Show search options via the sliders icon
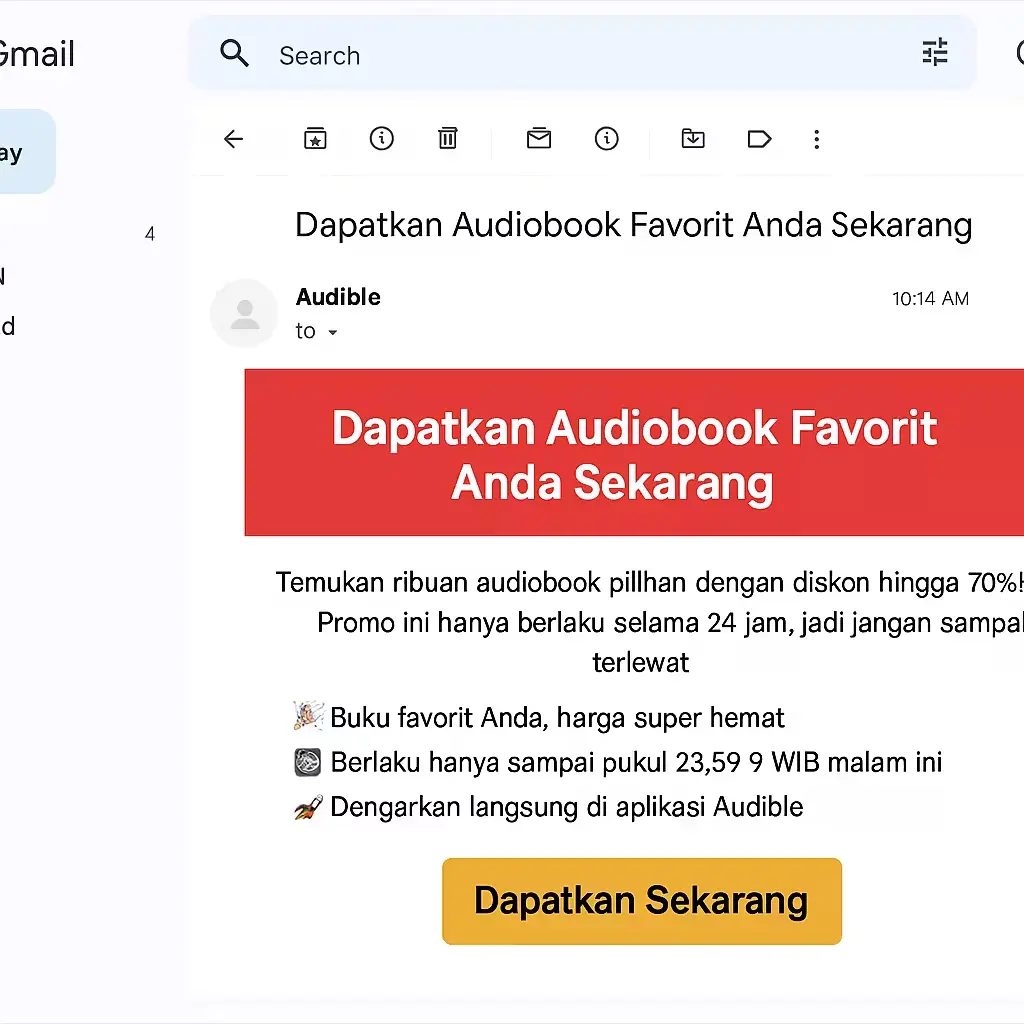Image resolution: width=1024 pixels, height=1024 pixels. 935,53
